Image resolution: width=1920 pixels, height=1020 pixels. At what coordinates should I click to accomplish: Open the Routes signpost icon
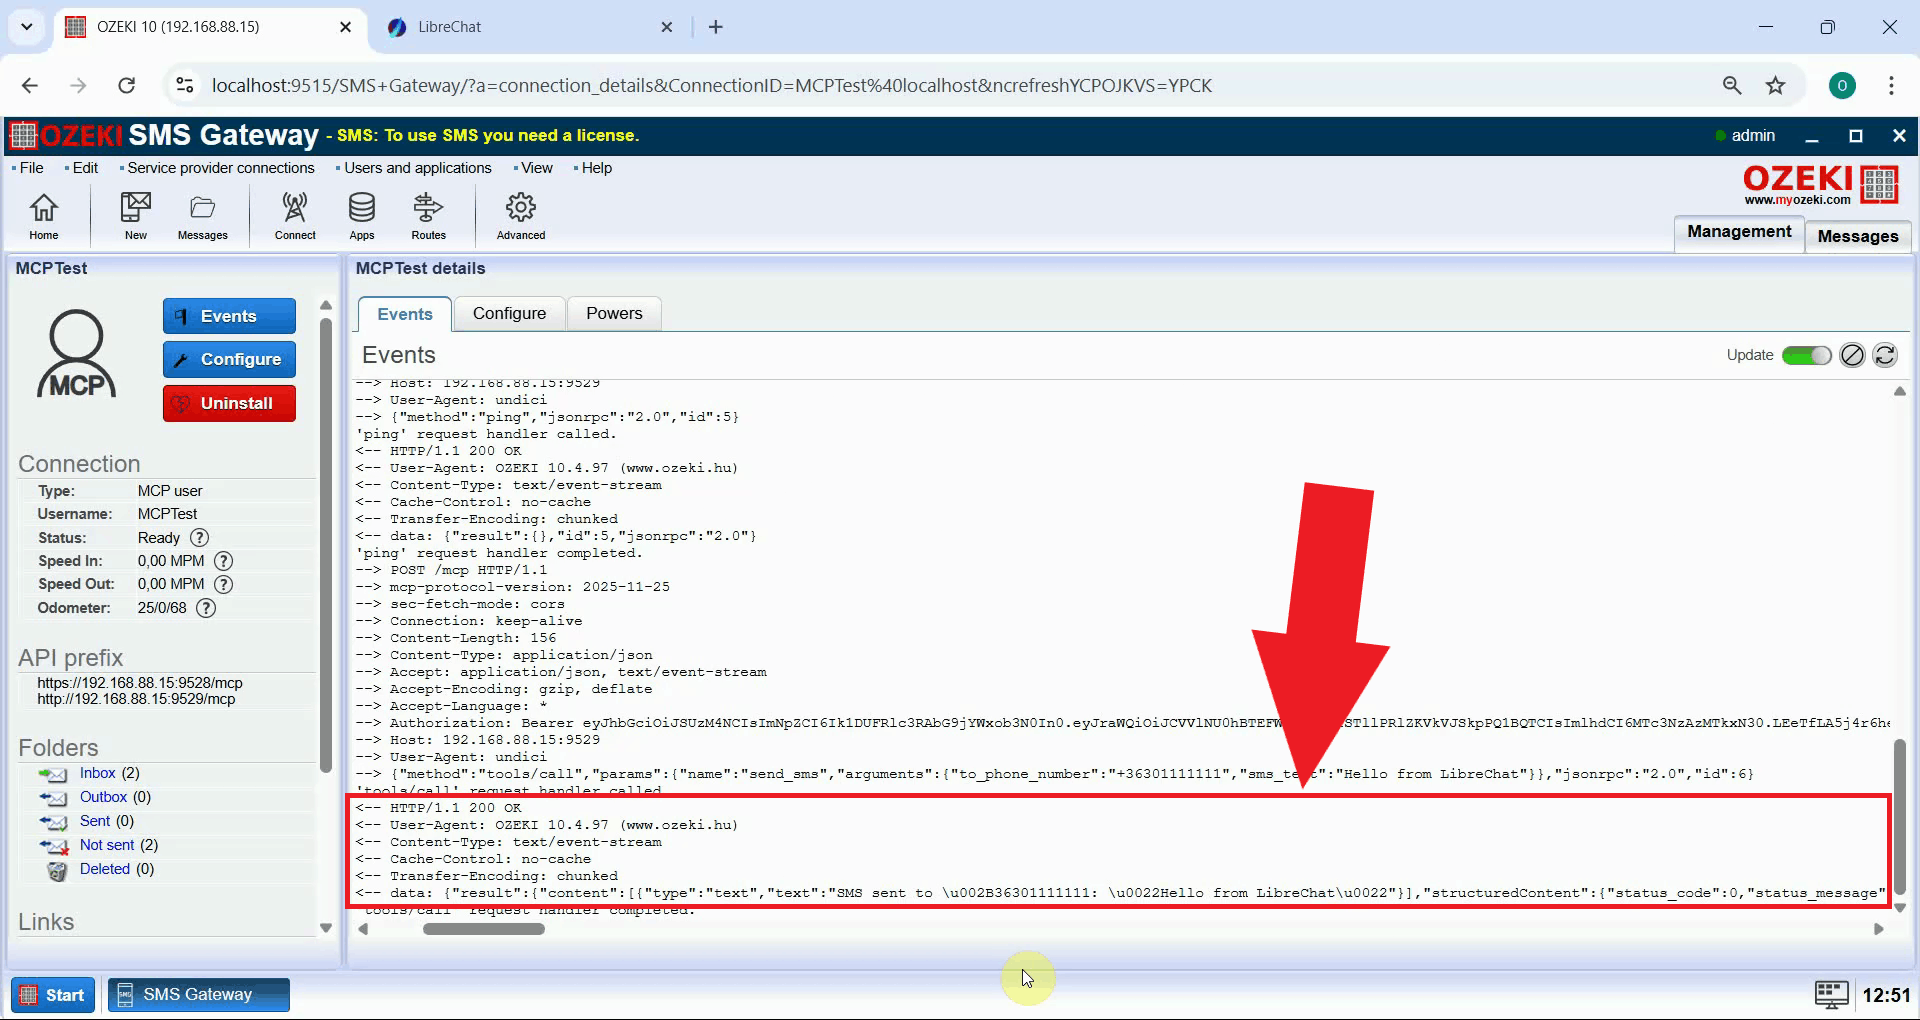pos(428,216)
